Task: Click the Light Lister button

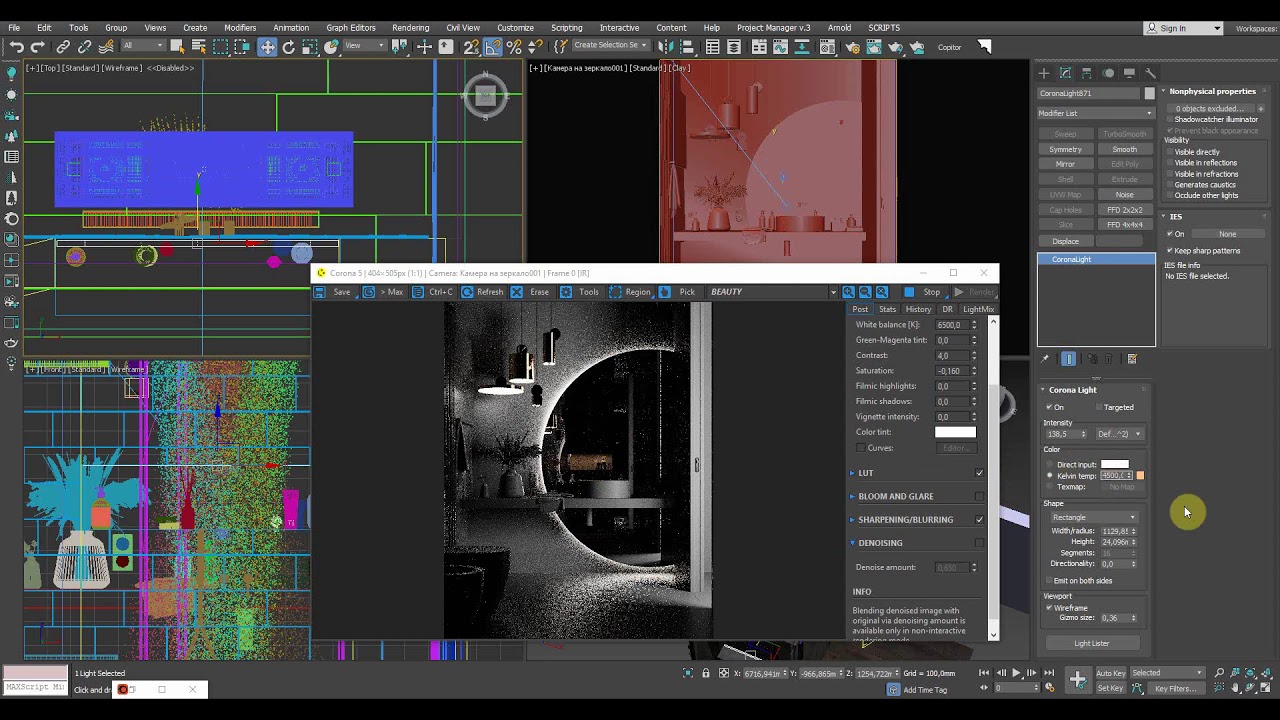Action: pos(1092,643)
